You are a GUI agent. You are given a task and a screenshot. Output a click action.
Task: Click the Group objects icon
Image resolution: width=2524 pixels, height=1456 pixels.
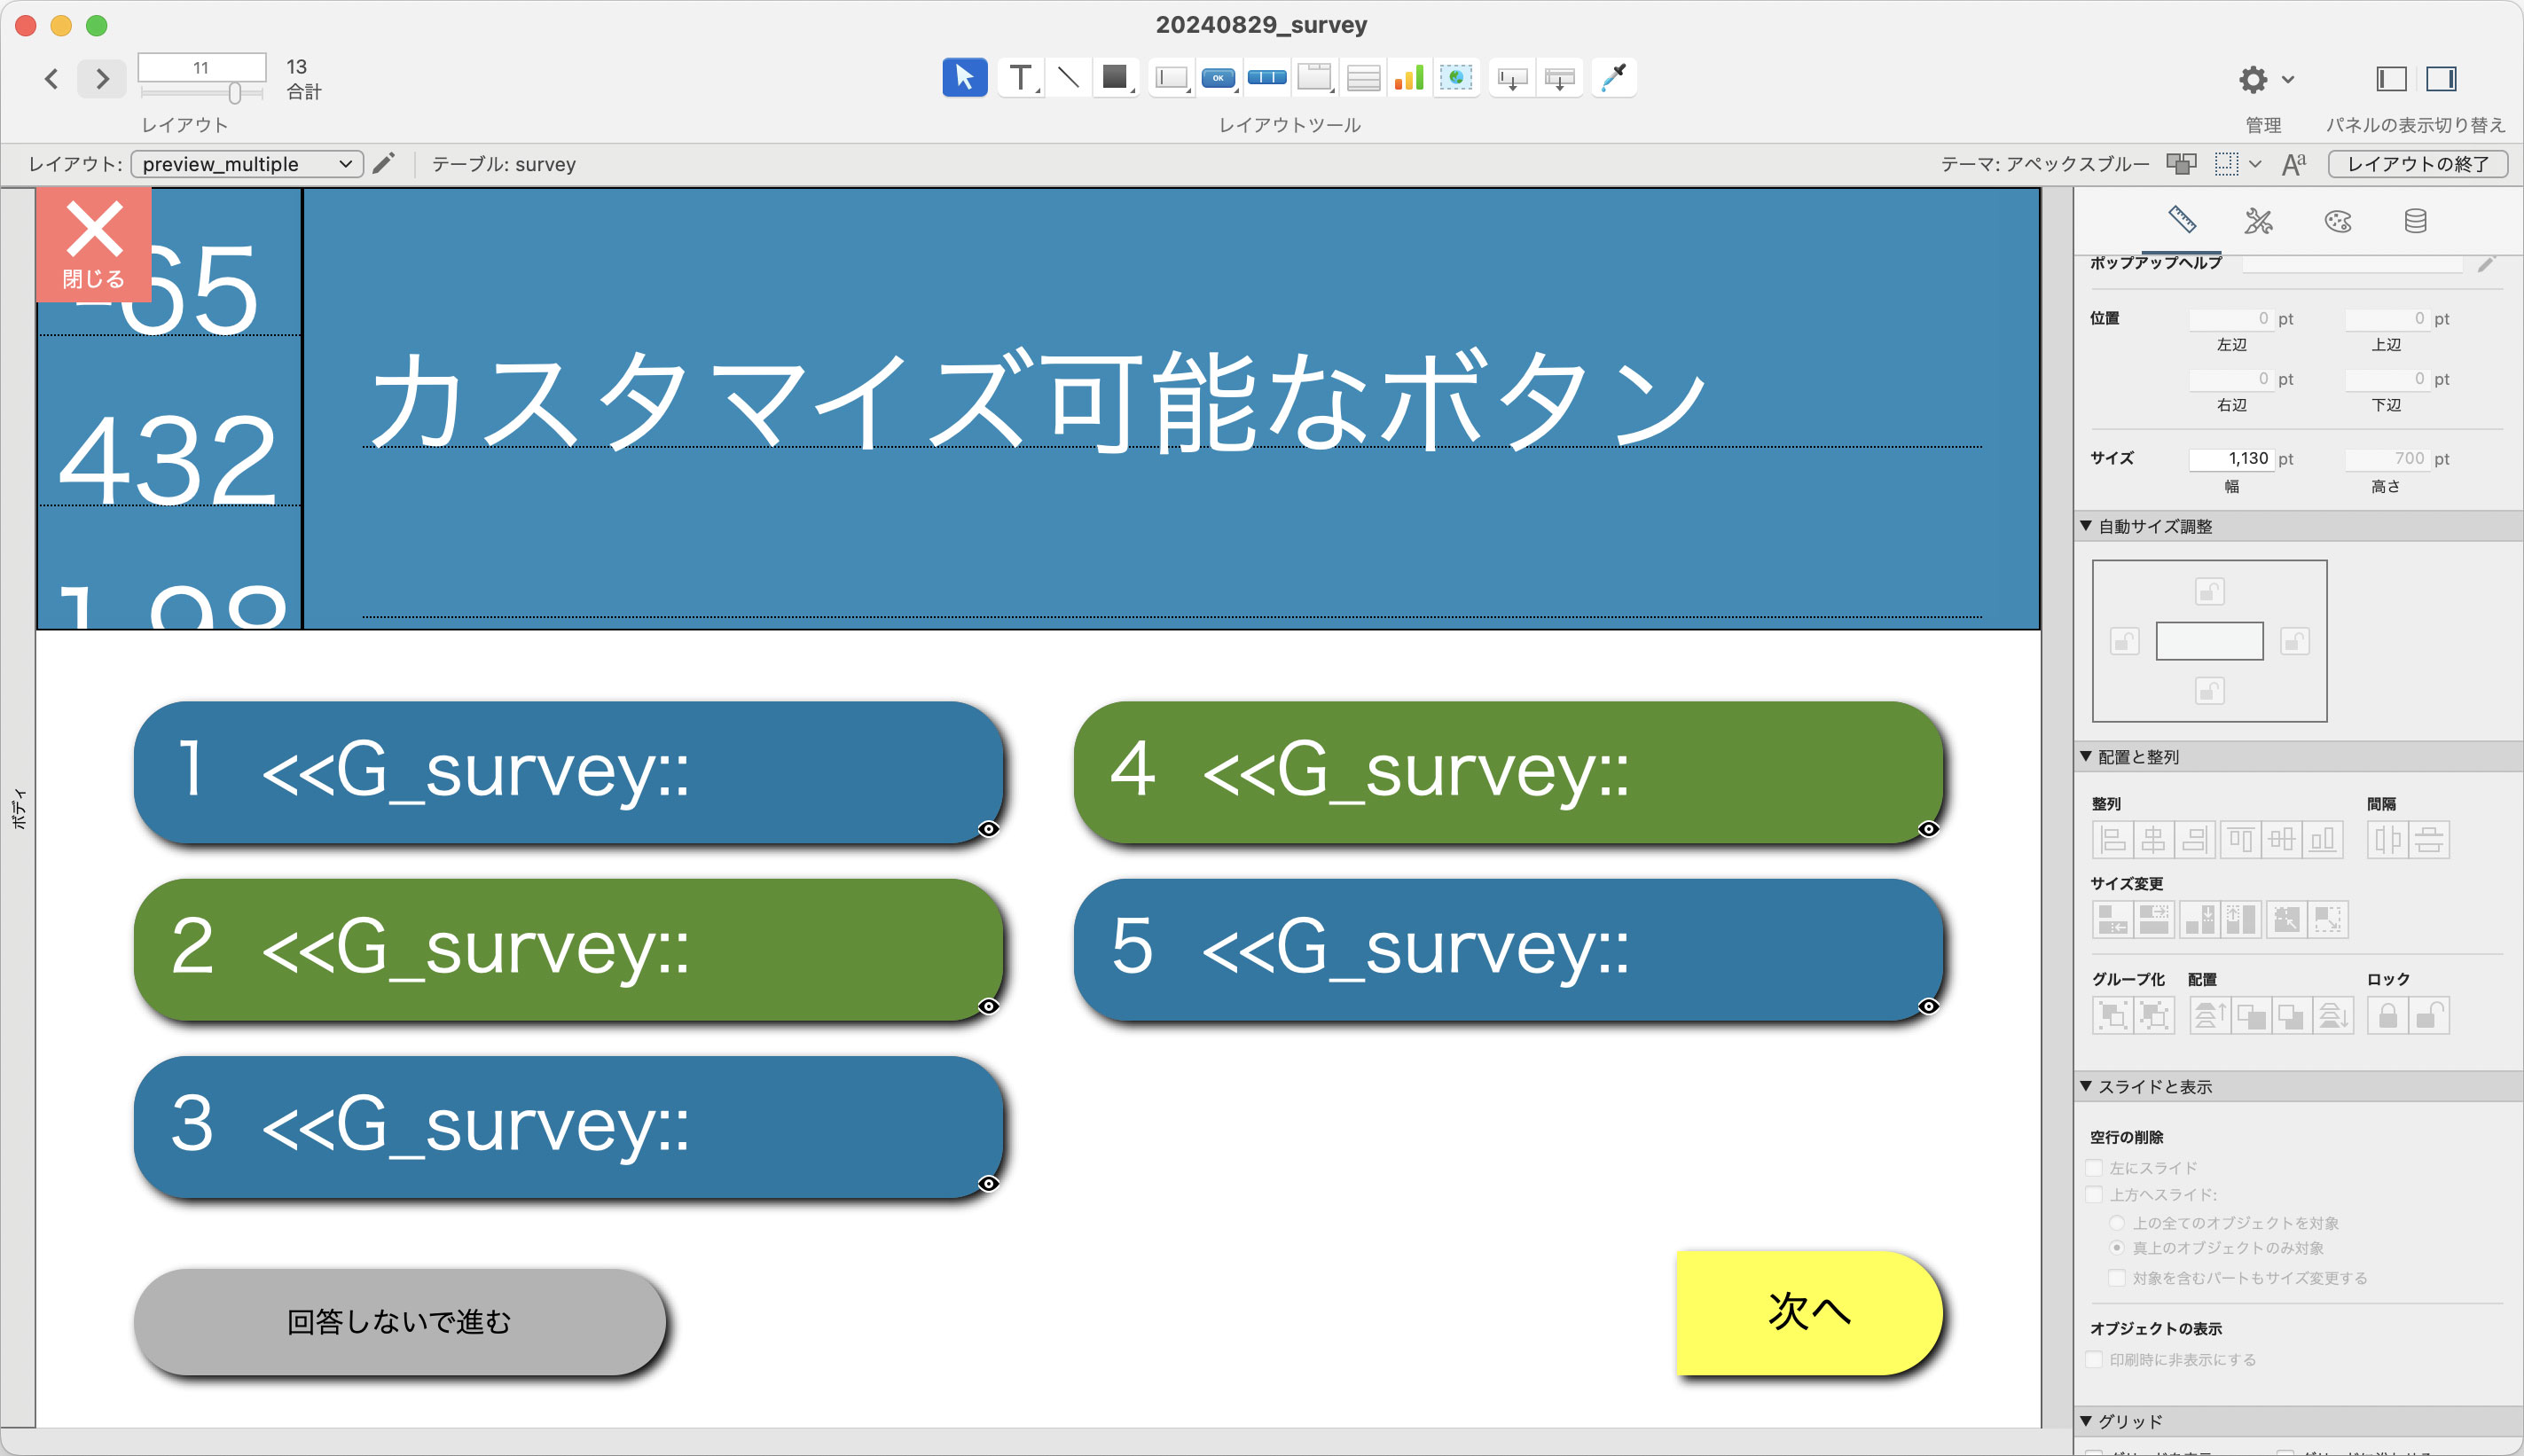tap(2113, 1016)
